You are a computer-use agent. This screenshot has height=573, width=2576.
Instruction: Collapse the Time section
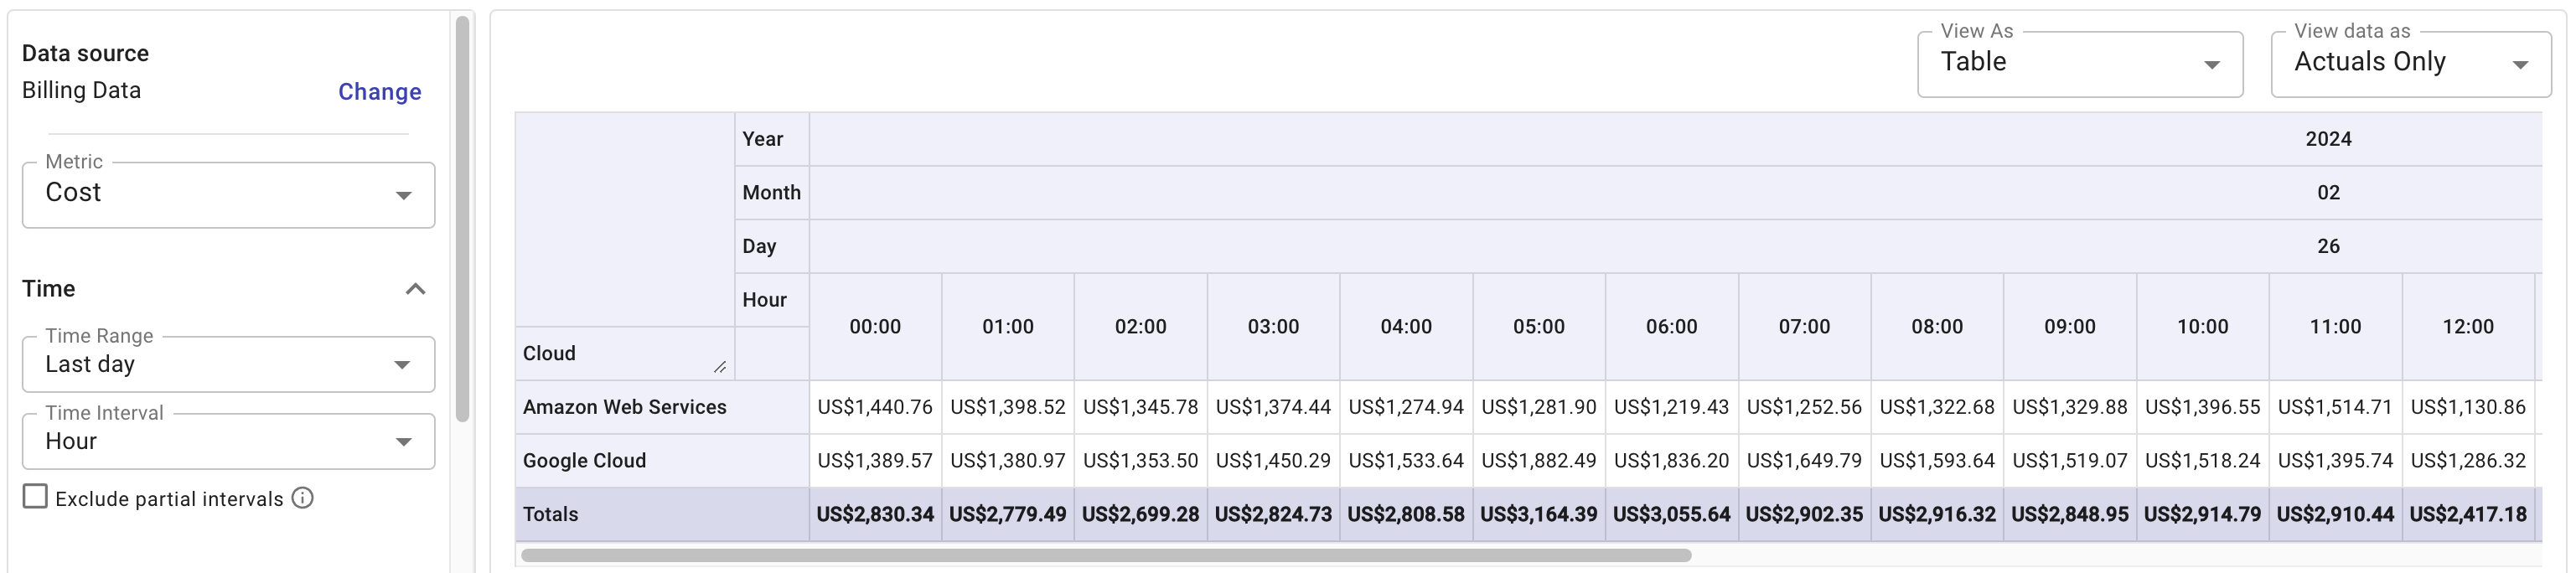click(416, 289)
